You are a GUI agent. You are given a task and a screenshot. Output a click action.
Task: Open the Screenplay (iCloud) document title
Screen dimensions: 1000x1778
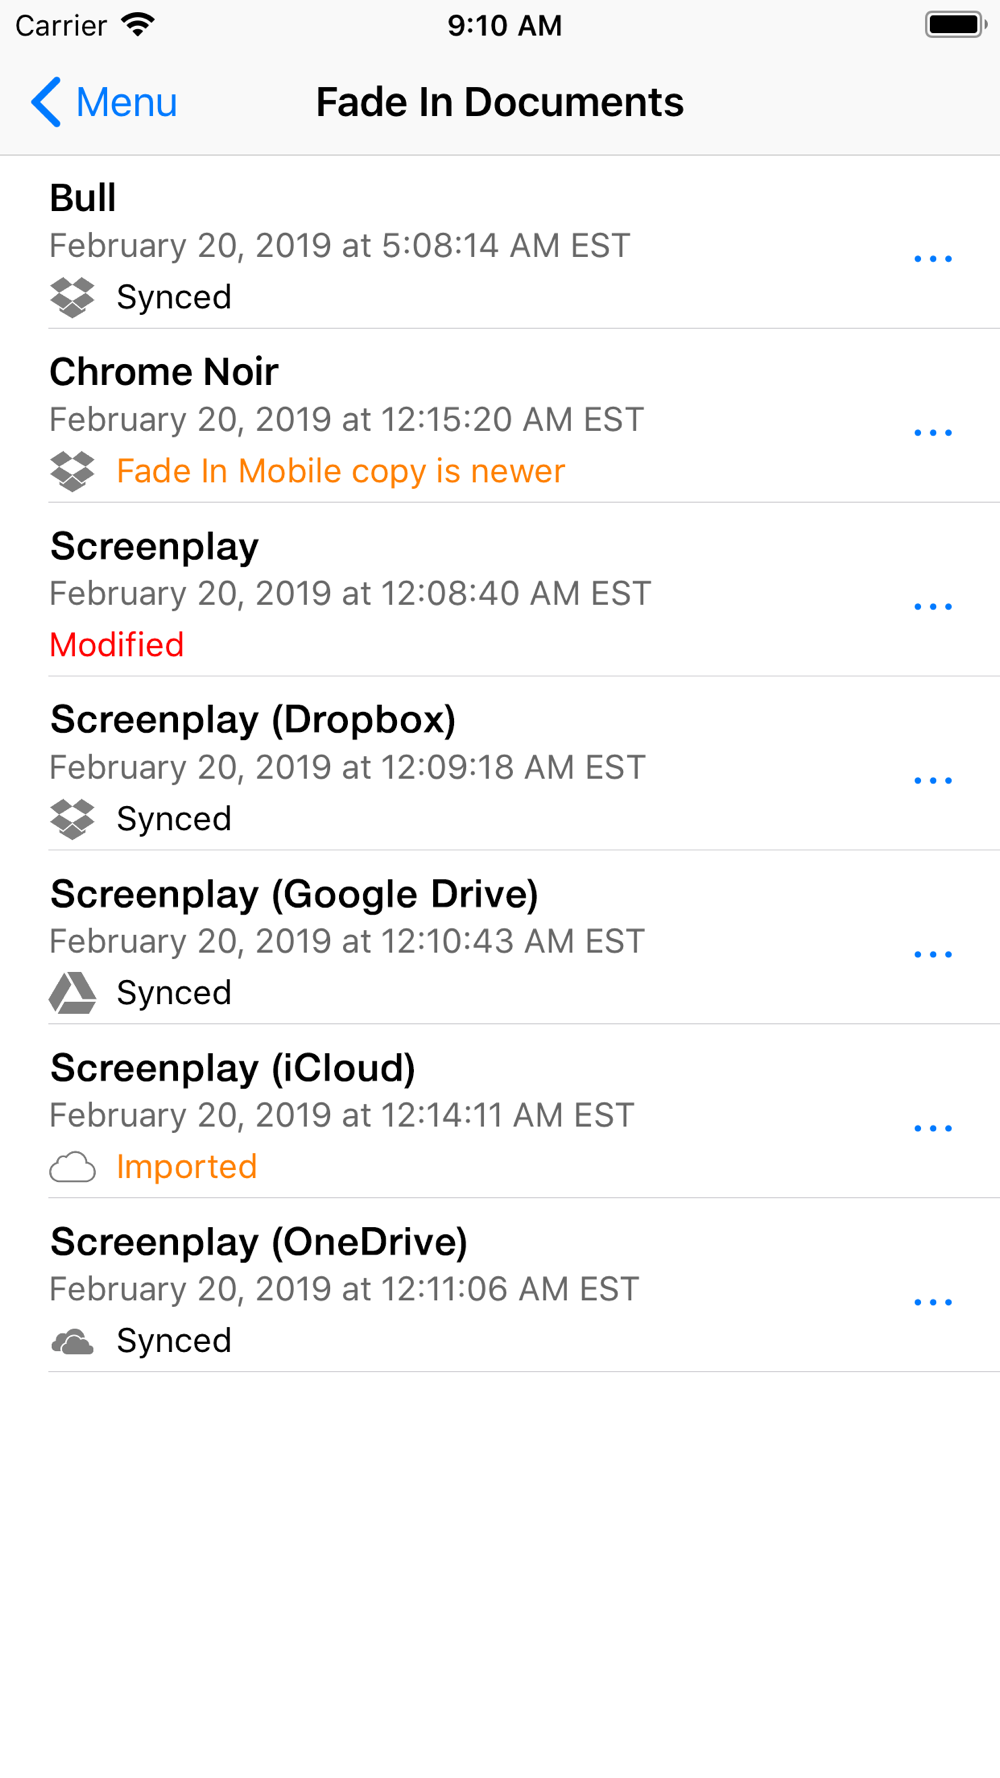tap(233, 1068)
